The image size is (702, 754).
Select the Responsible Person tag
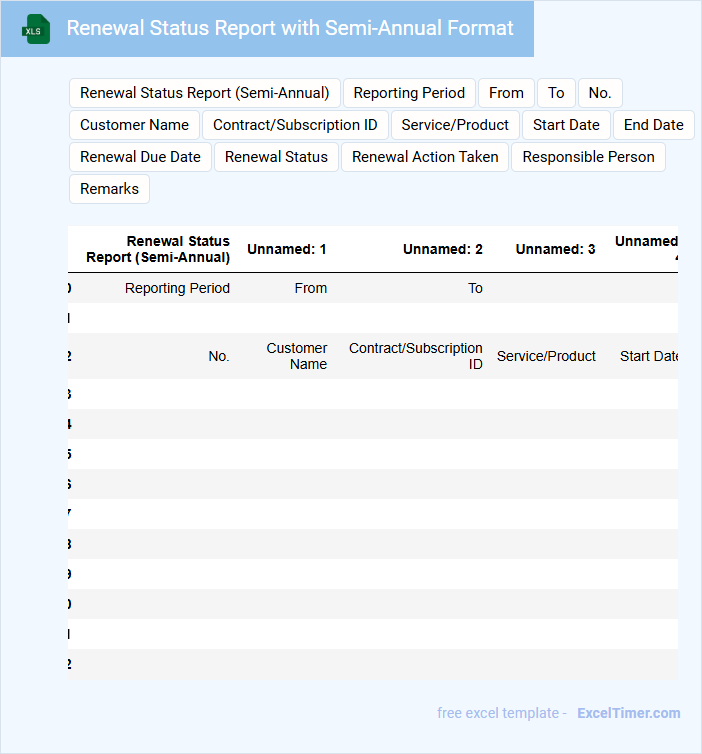[x=588, y=157]
